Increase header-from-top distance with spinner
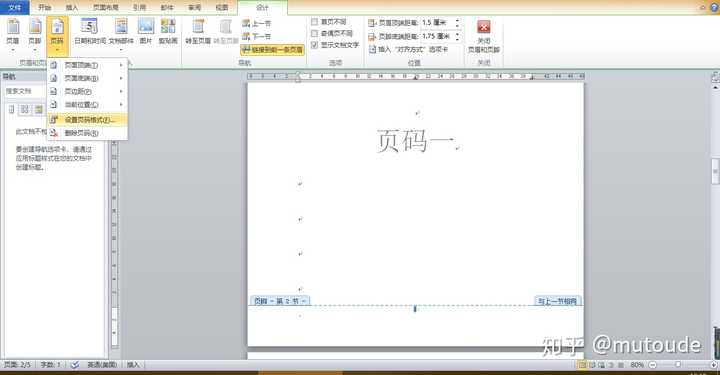The width and height of the screenshot is (720, 375). point(457,20)
